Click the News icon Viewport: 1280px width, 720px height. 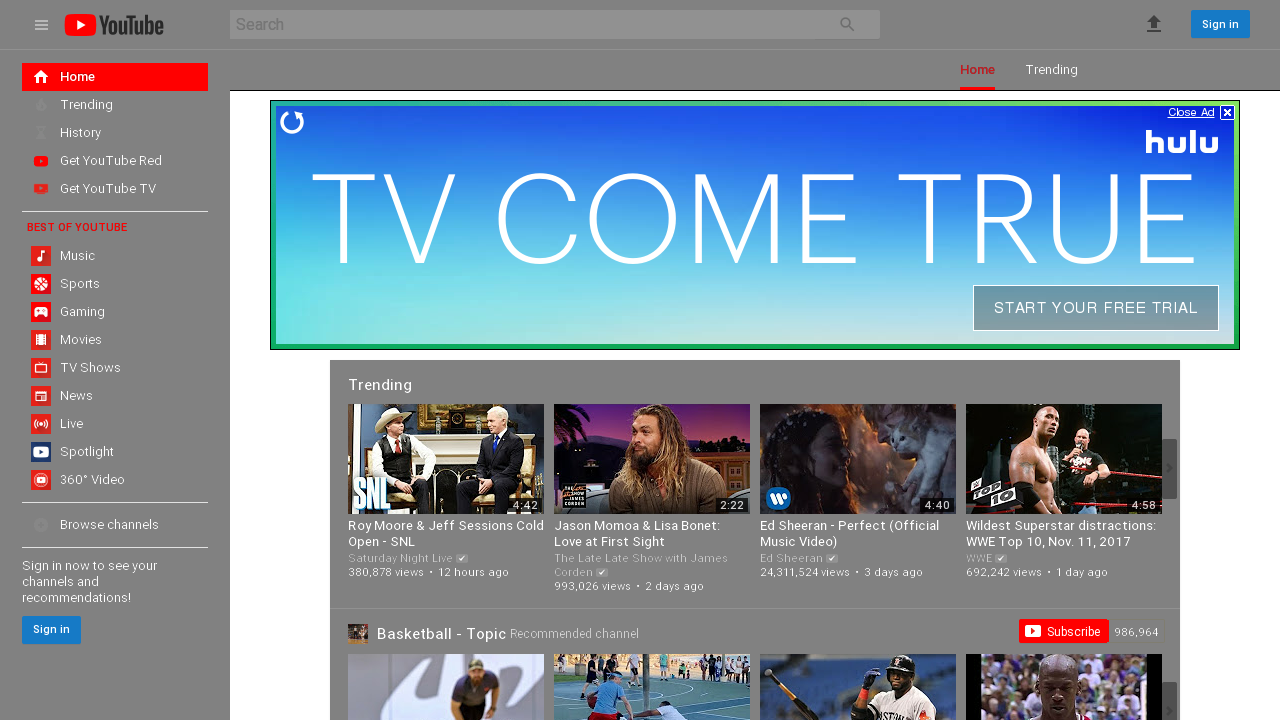pyautogui.click(x=41, y=396)
